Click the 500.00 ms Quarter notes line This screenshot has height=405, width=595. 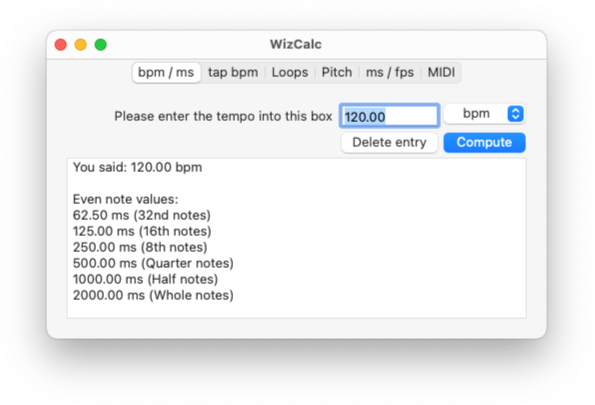coord(153,263)
